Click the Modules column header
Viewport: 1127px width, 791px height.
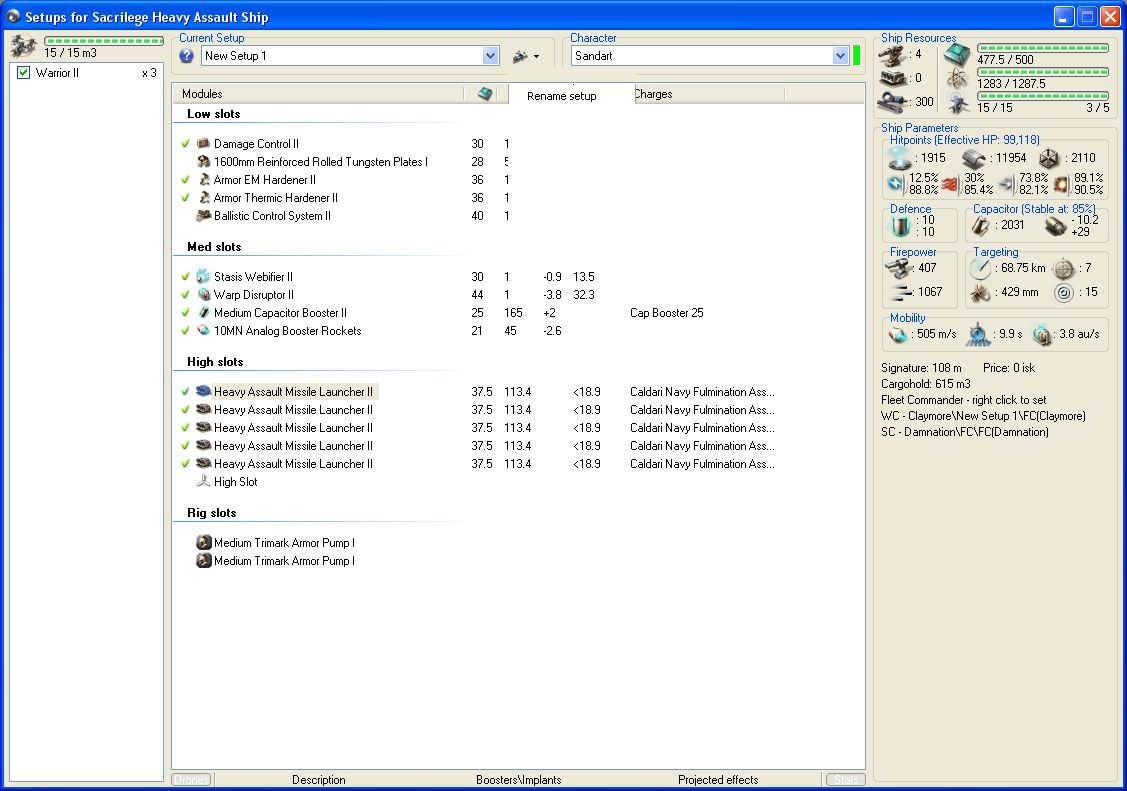pyautogui.click(x=318, y=94)
